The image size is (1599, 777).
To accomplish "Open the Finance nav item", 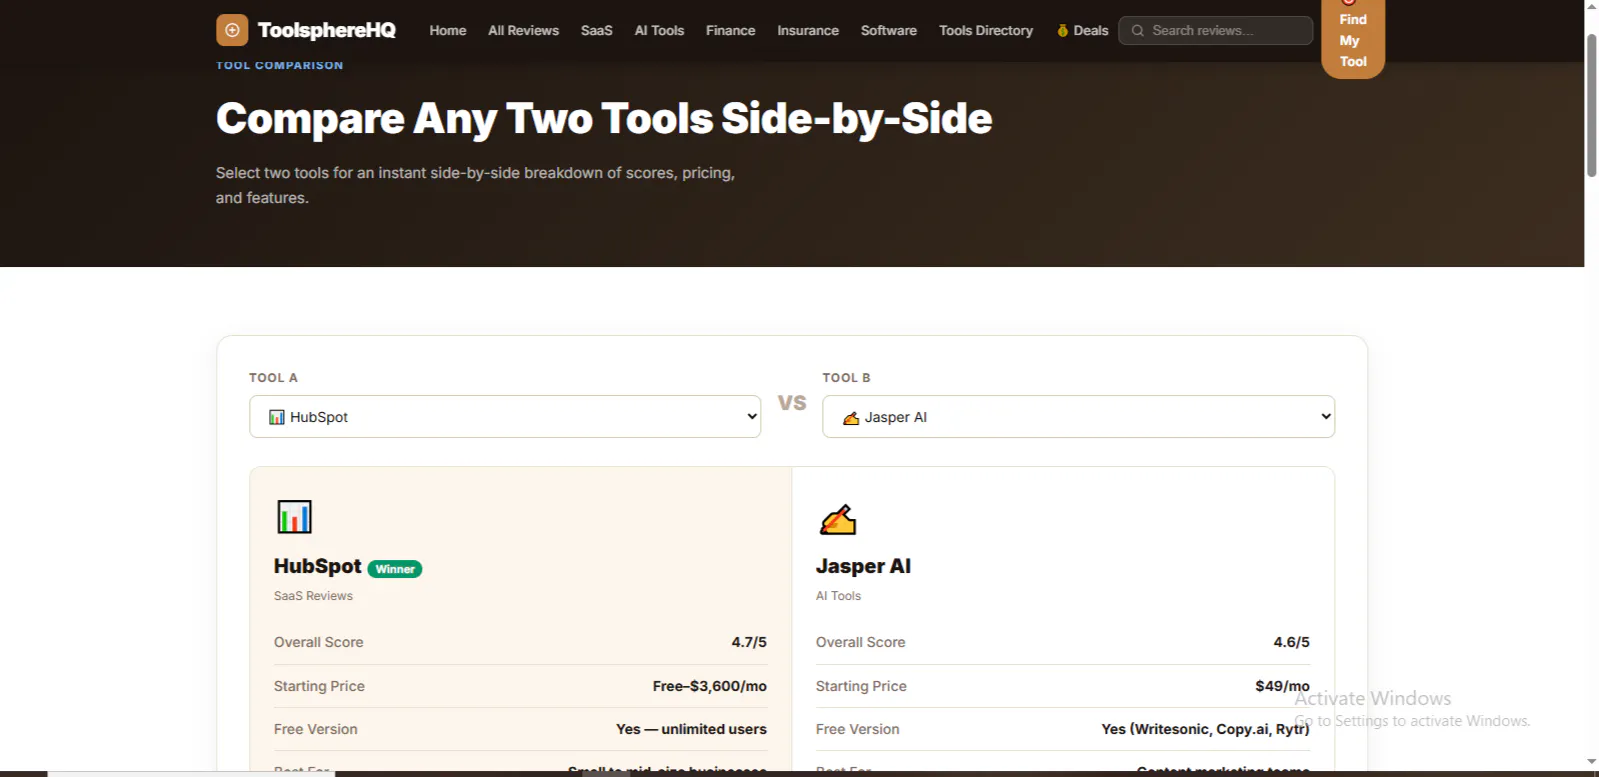I will [730, 31].
